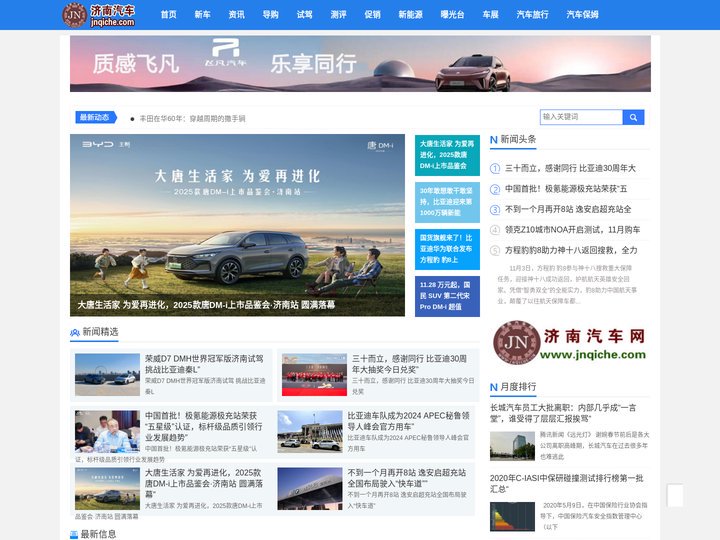Open 逸安启超充站全国布局 article title
This screenshot has height=540, width=720.
click(x=407, y=478)
